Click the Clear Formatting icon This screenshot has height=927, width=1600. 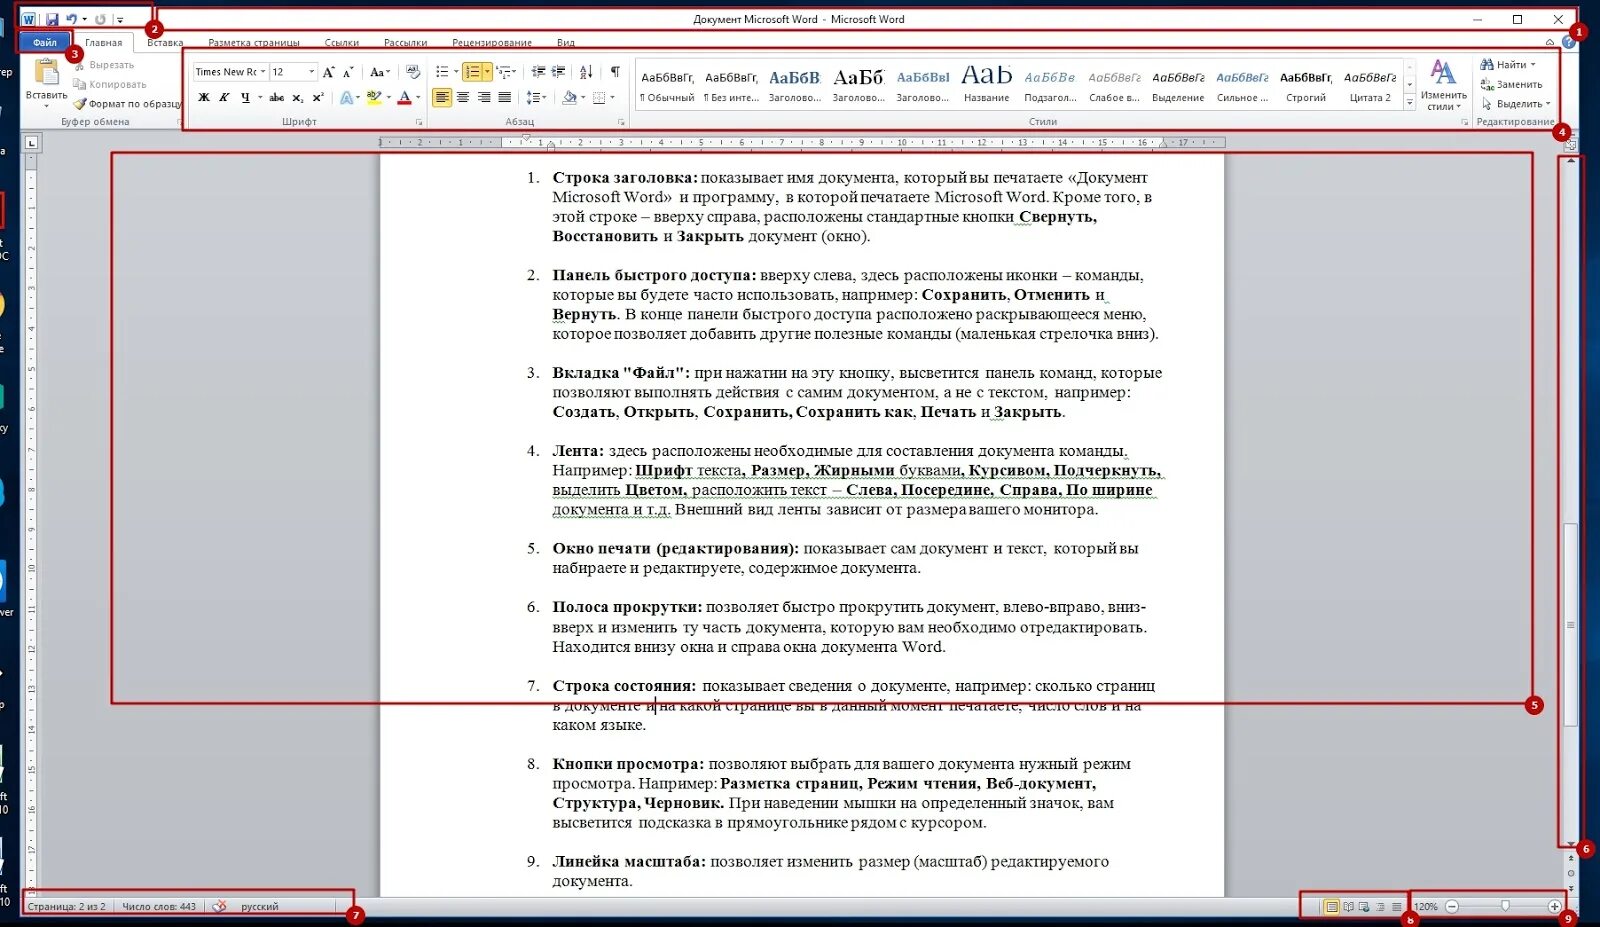[413, 72]
